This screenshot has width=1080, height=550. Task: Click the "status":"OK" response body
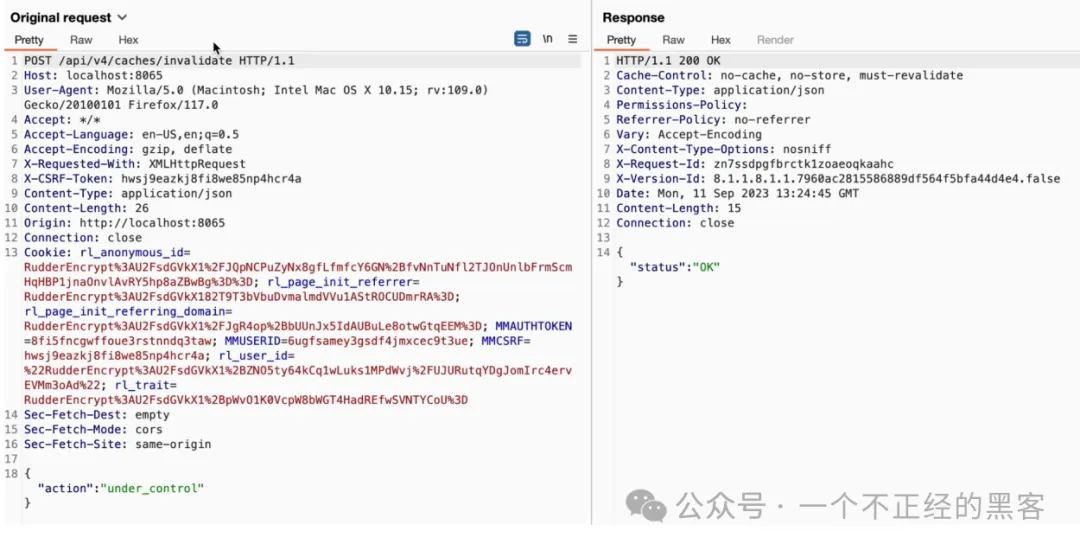tap(675, 267)
